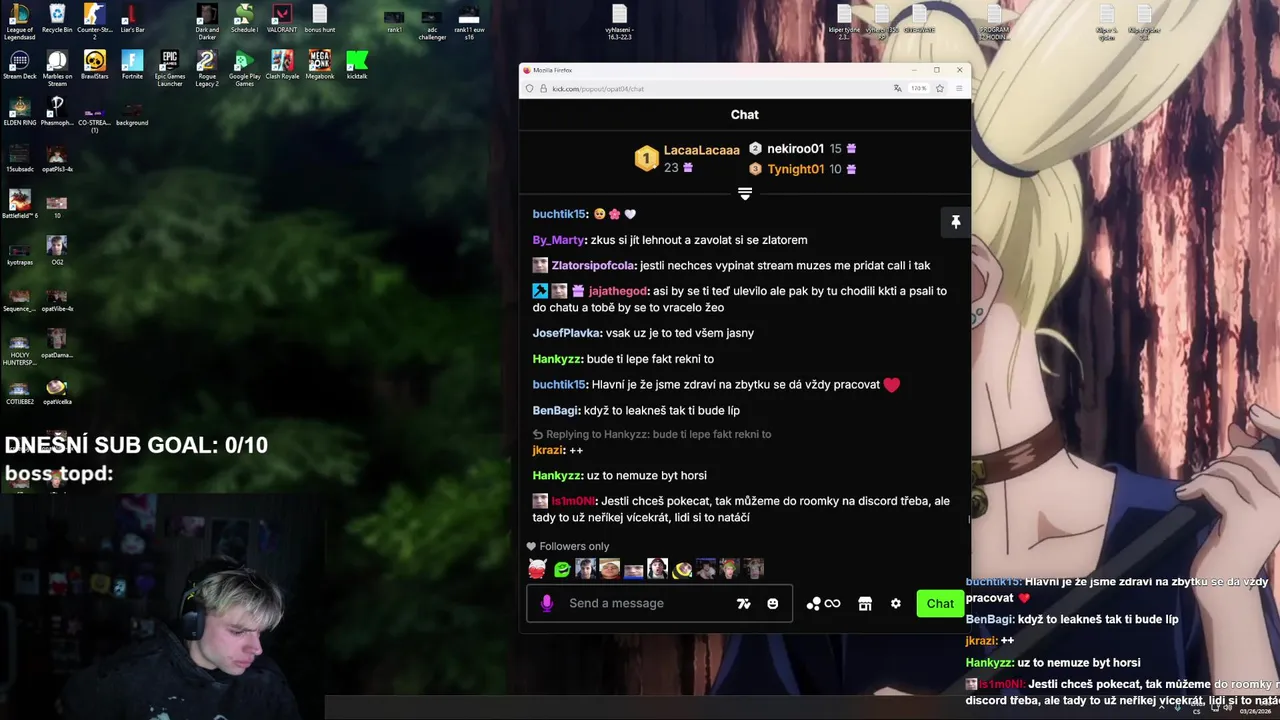Click the By_Marty username in chat
Image resolution: width=1280 pixels, height=720 pixels.
558,240
